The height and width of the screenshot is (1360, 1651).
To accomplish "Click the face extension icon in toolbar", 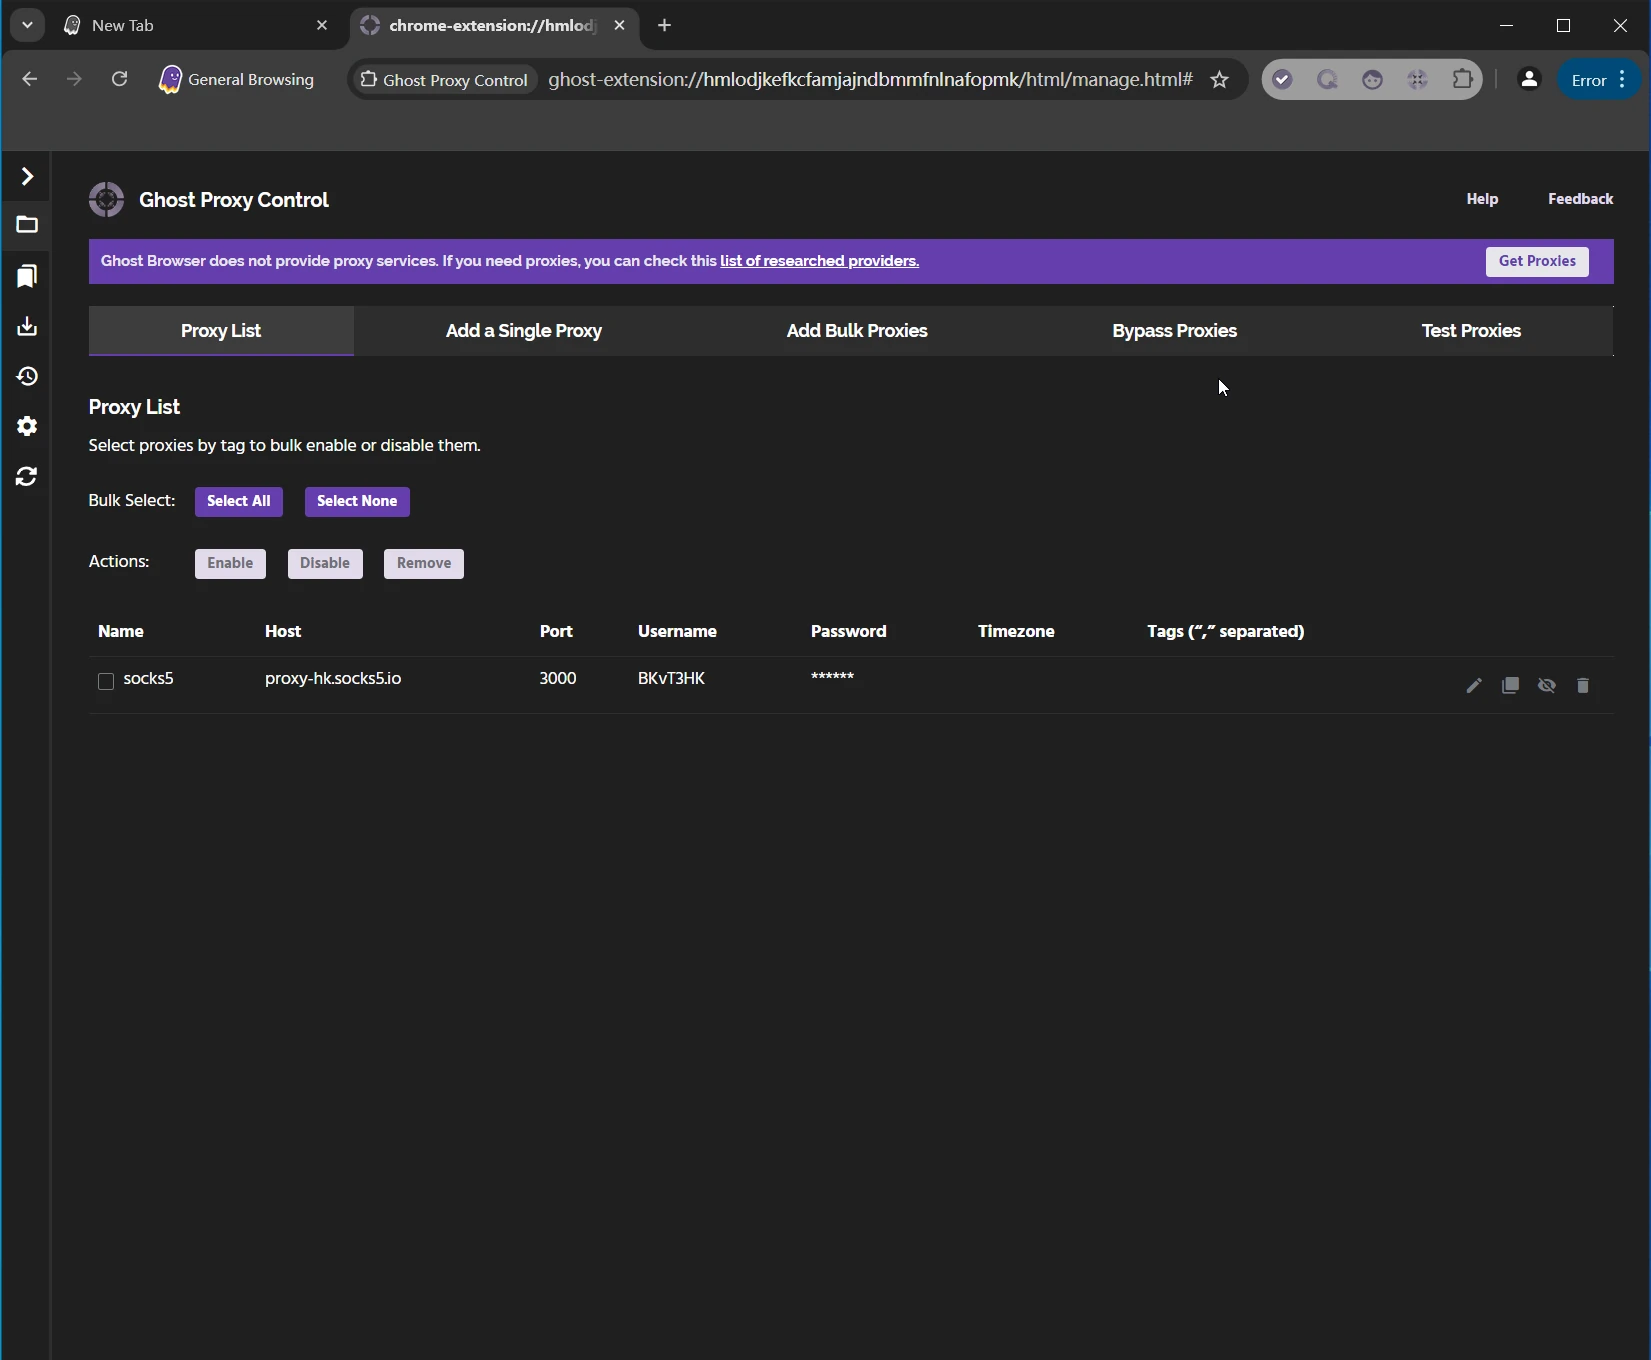I will pos(1373,80).
